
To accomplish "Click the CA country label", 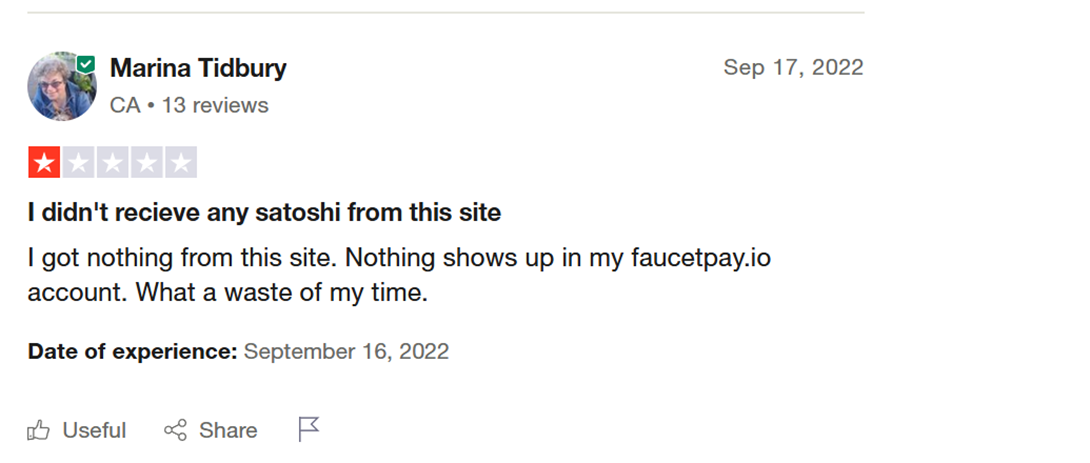I will click(x=124, y=105).
